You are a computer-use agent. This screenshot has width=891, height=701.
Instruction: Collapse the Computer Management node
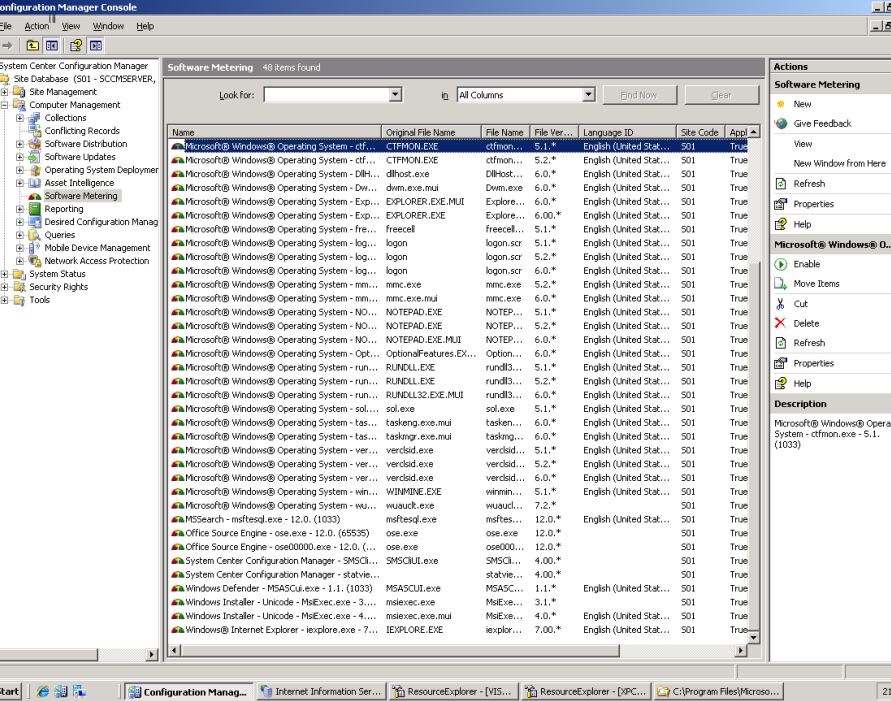[5, 105]
